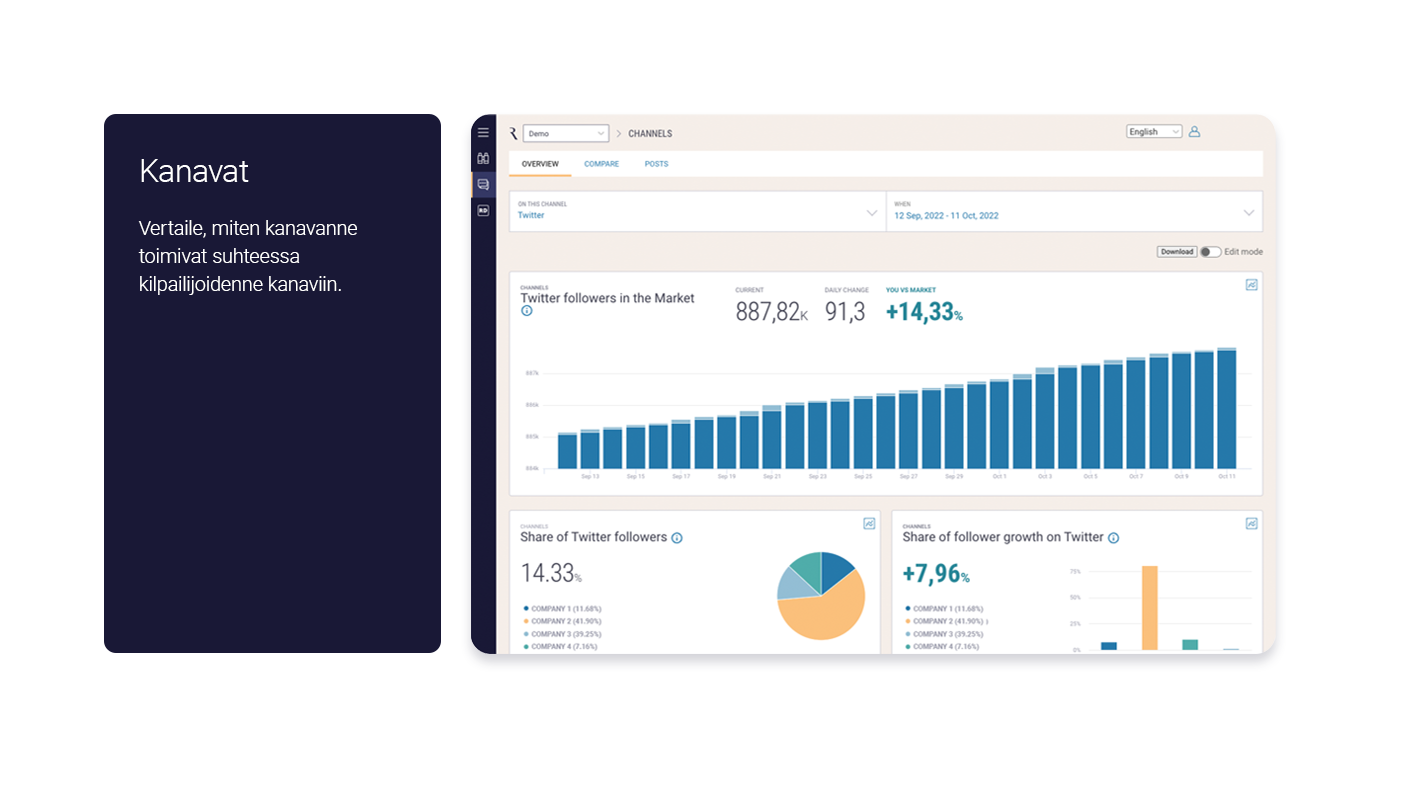Switch to the Compare tab
The width and height of the screenshot is (1422, 788).
602,164
